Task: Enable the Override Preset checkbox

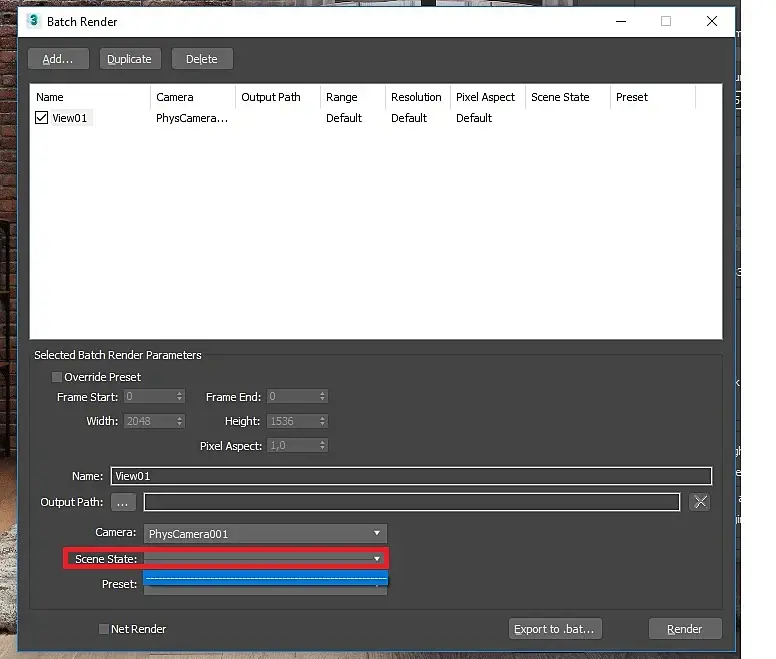Action: 57,377
